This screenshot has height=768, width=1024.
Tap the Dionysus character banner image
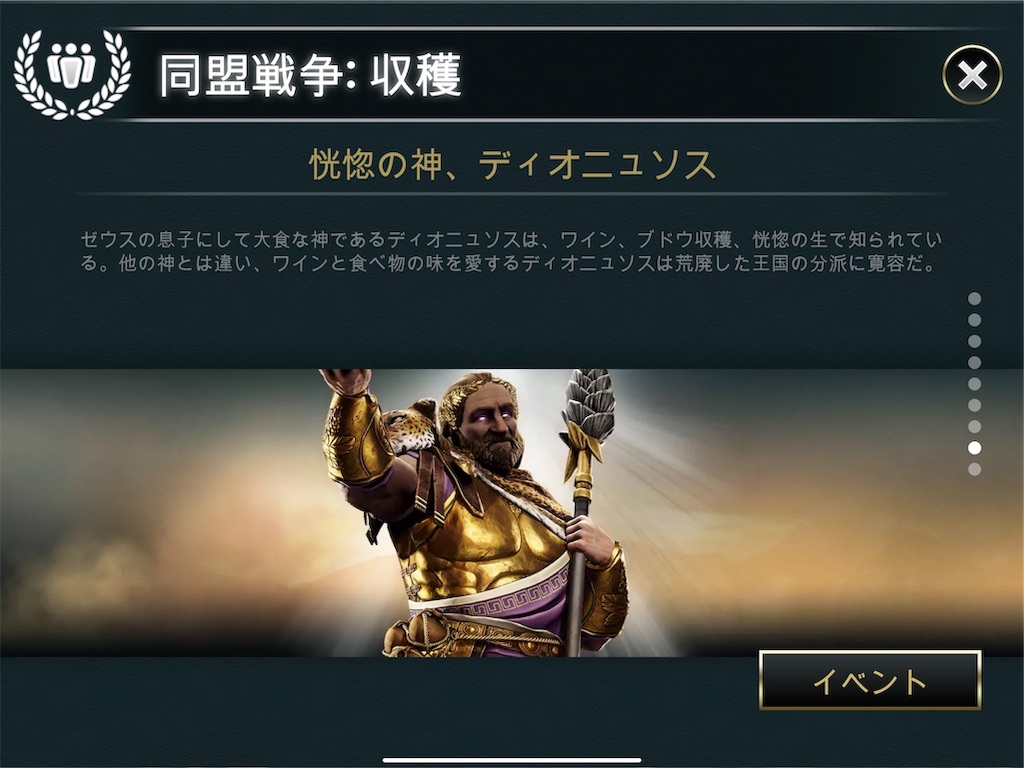512,513
